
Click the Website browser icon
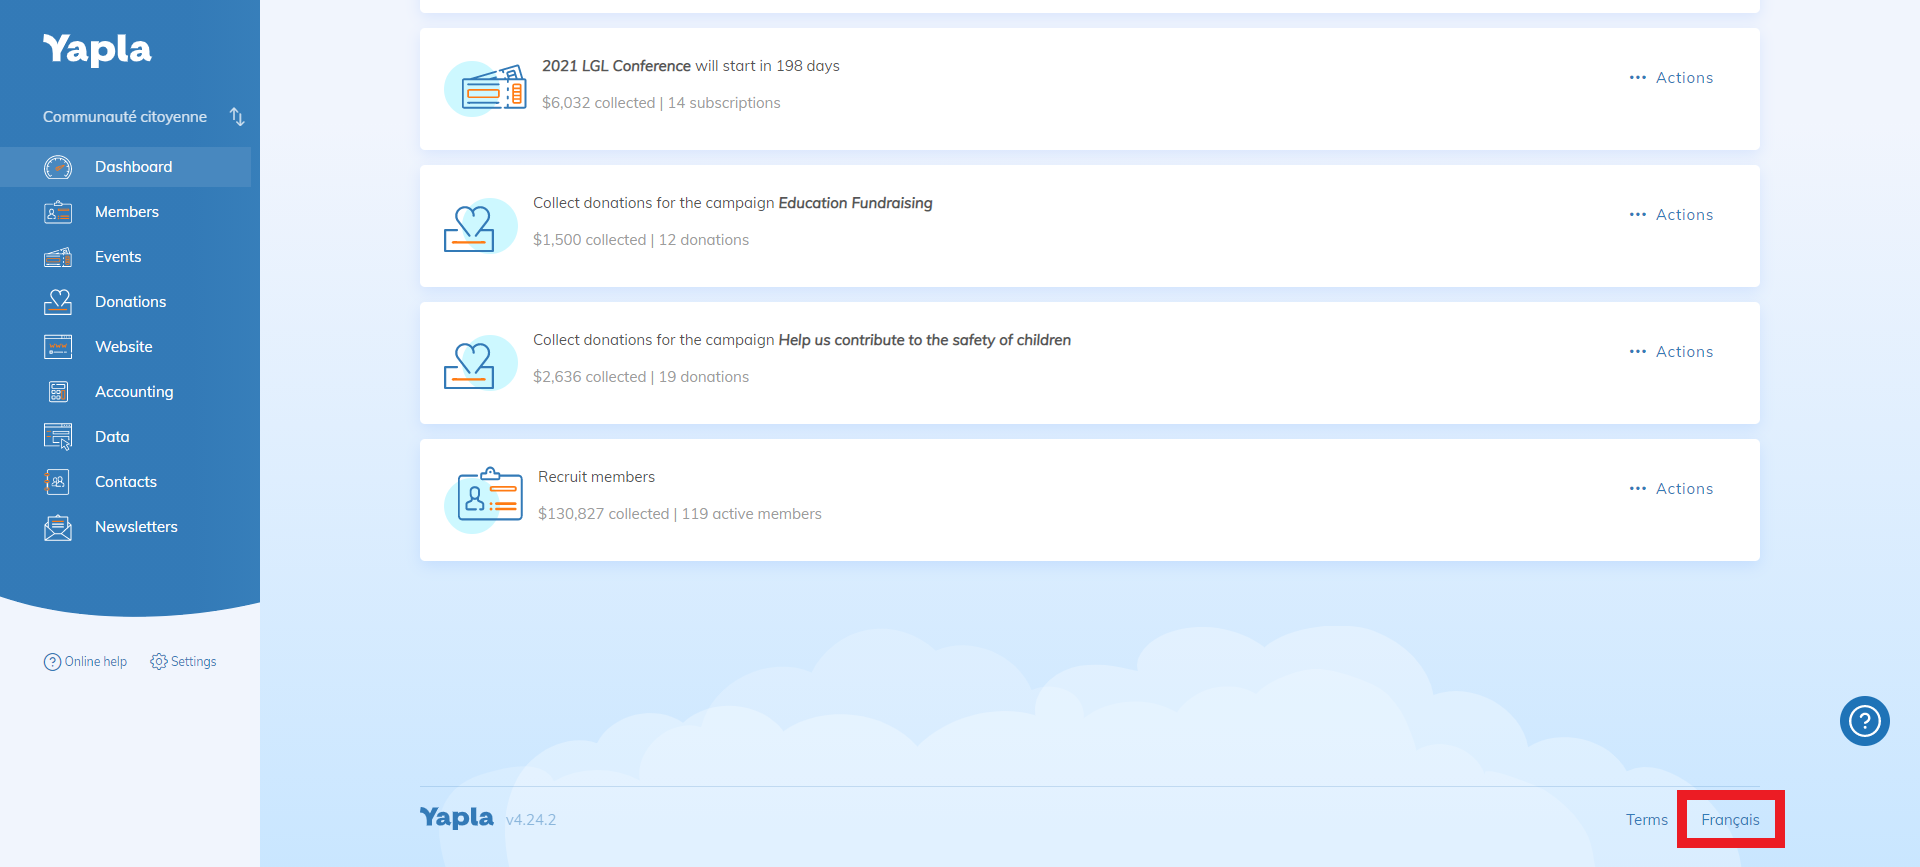pyautogui.click(x=58, y=347)
